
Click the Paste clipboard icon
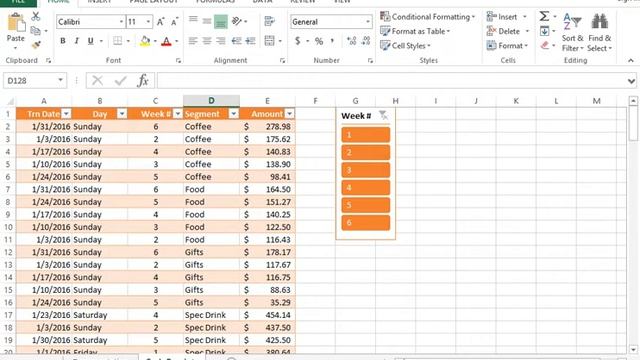point(16,22)
